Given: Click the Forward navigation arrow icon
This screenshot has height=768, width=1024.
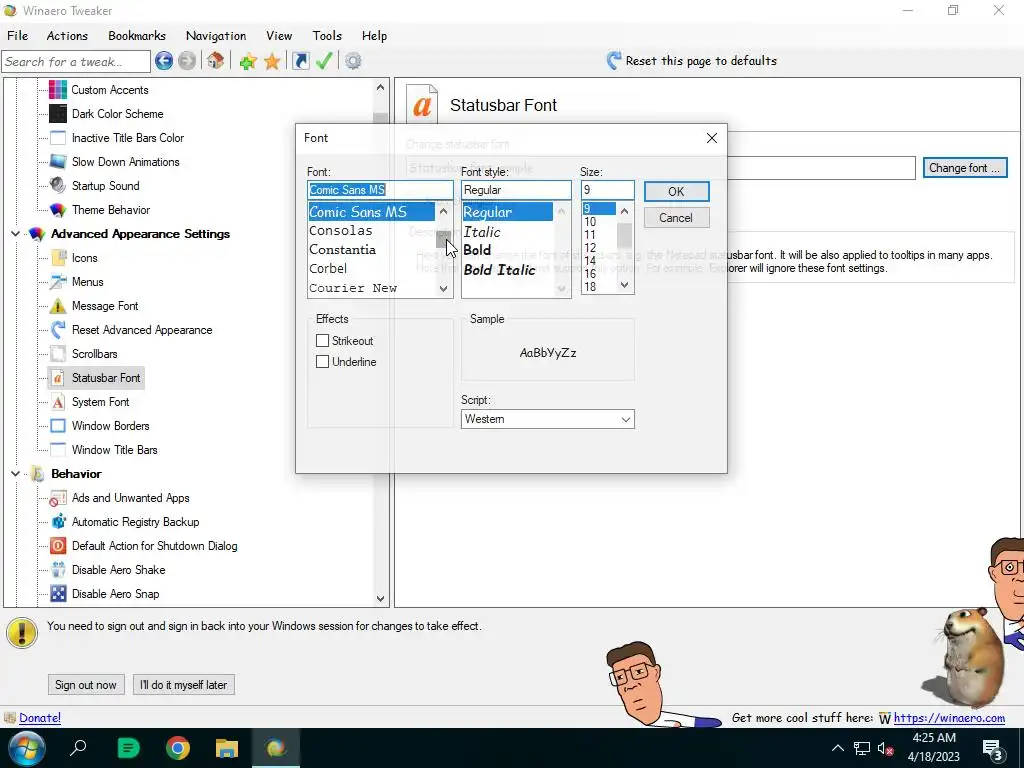Looking at the screenshot, I should click(187, 61).
